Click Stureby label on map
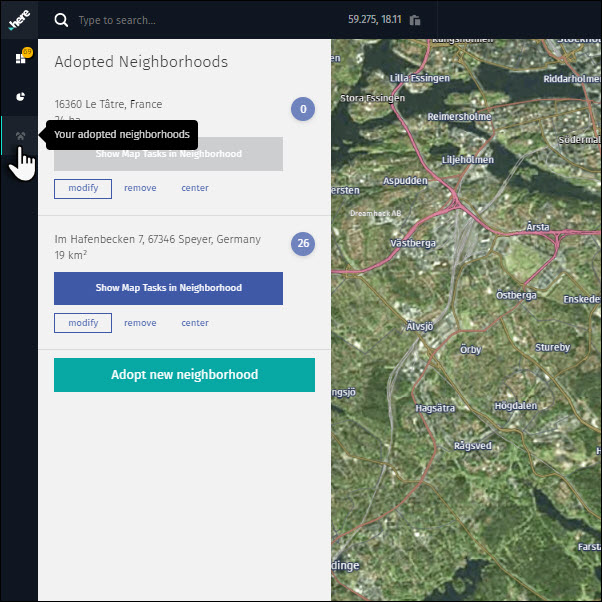The image size is (602, 602). [x=552, y=347]
